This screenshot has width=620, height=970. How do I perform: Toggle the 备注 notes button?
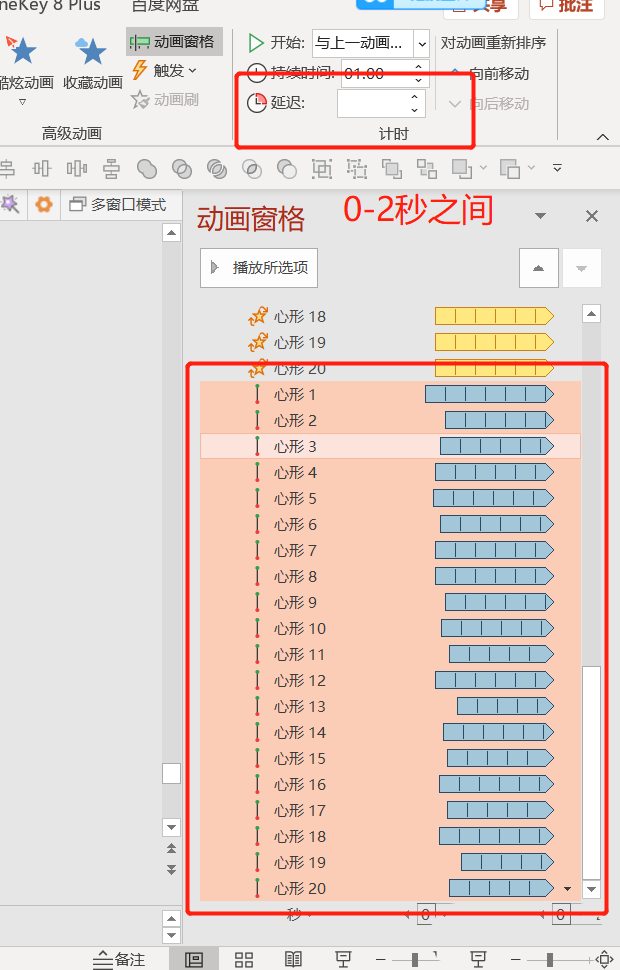(x=119, y=959)
